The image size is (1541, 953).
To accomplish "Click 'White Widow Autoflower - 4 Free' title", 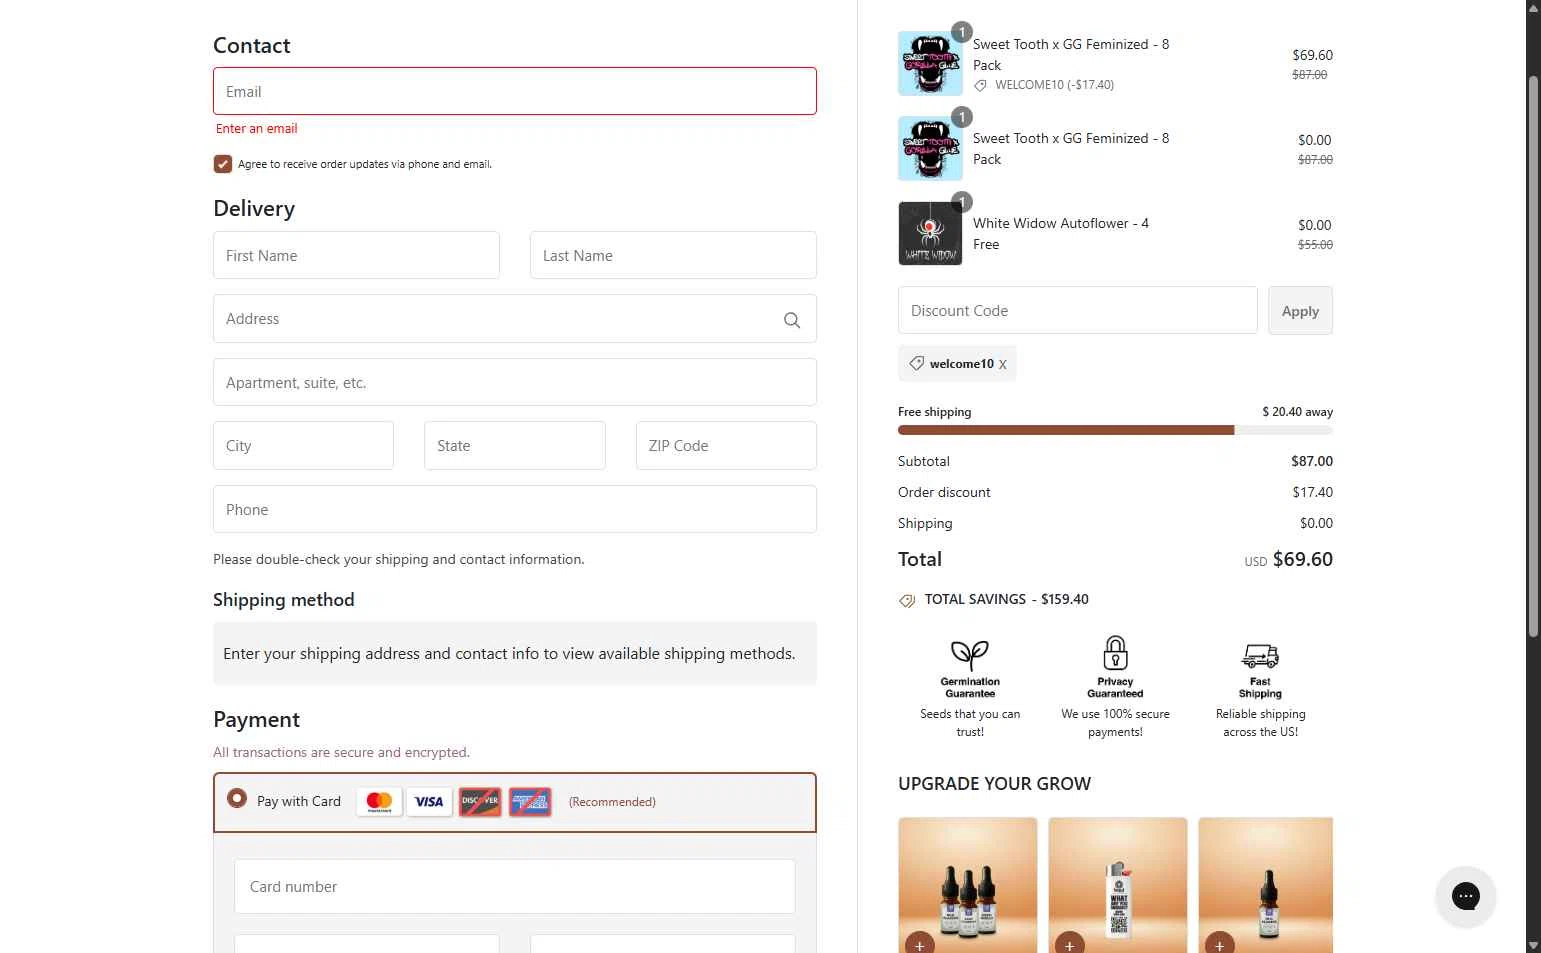I will [1061, 233].
